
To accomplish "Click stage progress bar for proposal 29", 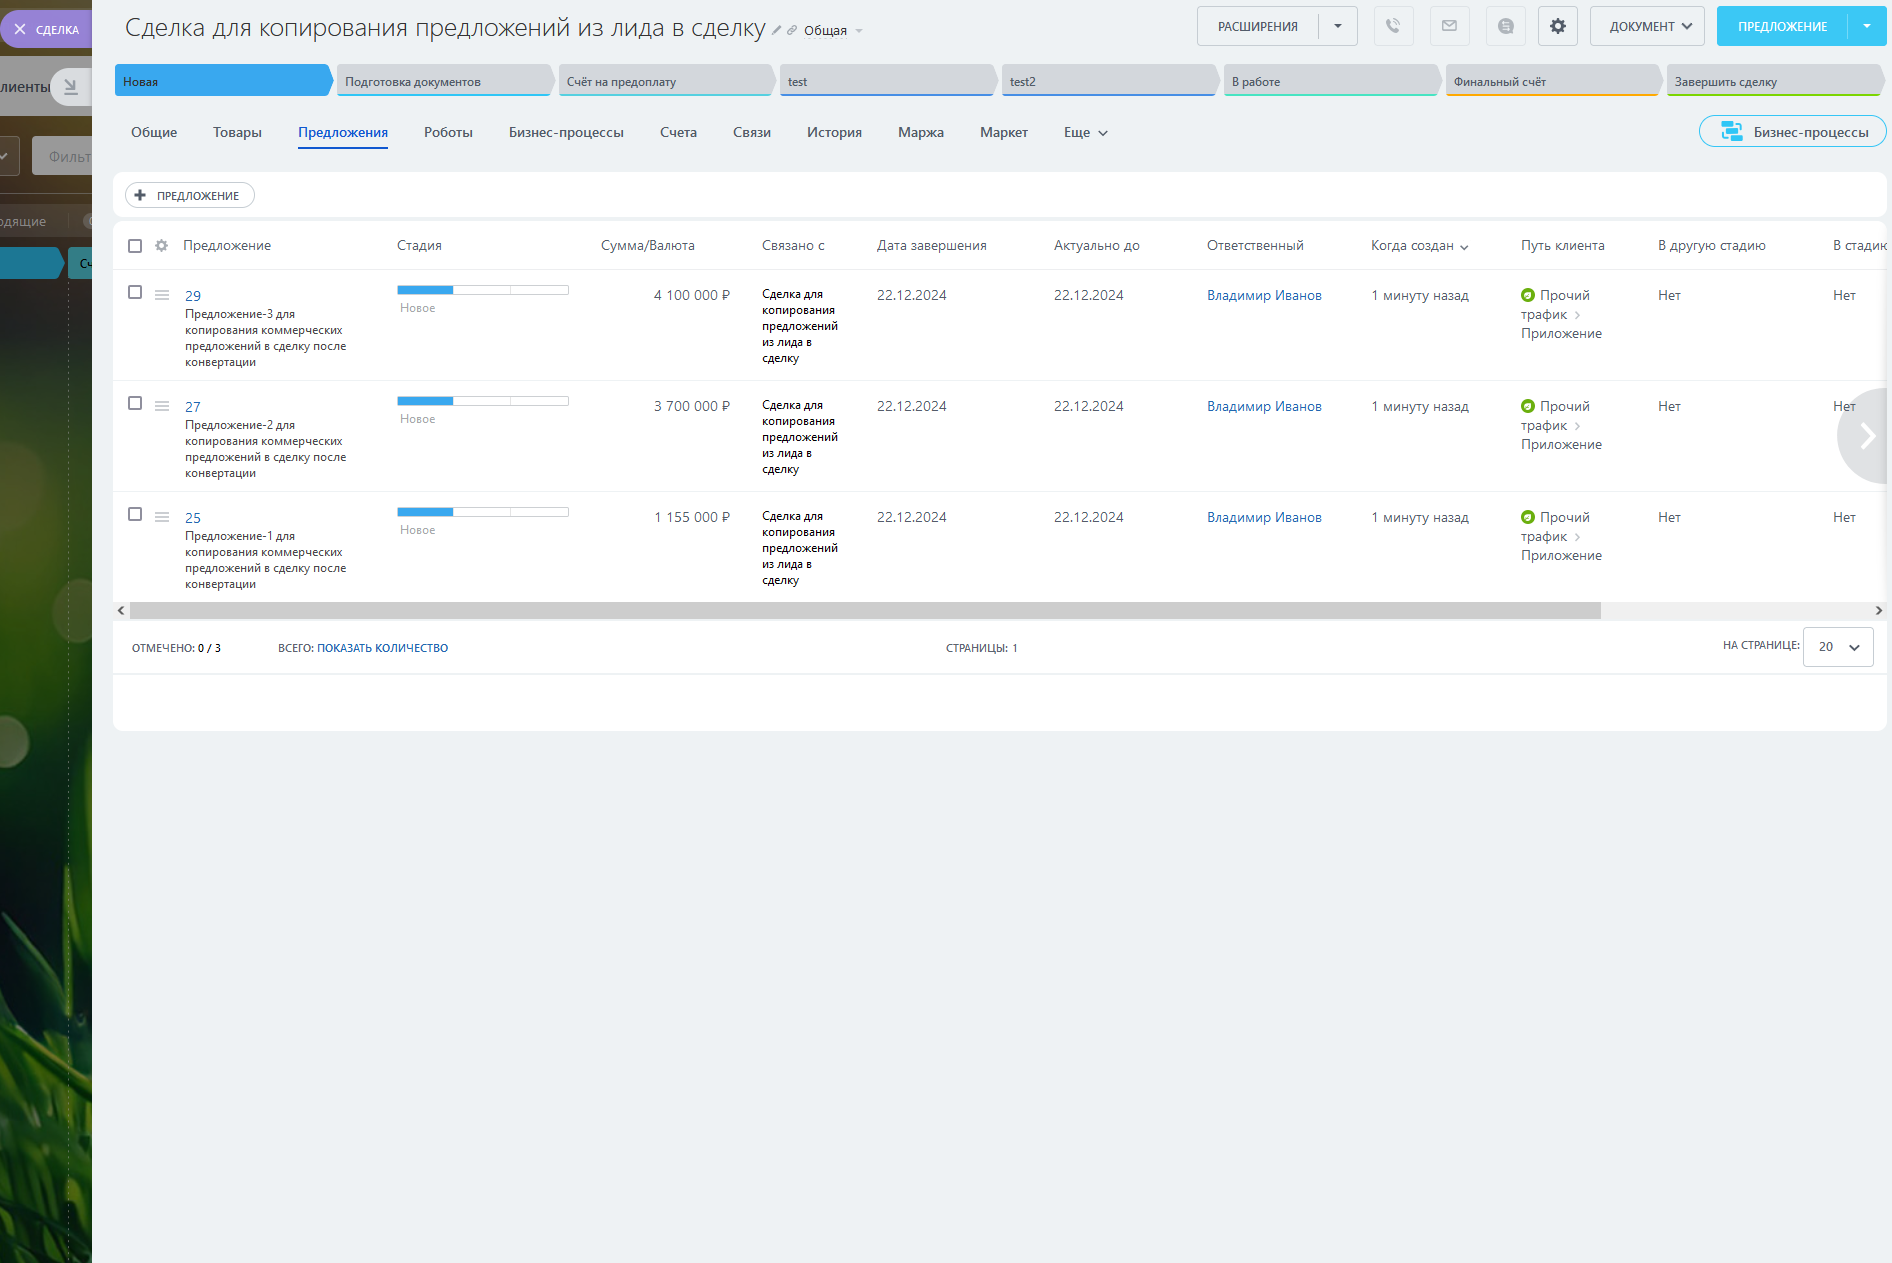I will tap(483, 290).
